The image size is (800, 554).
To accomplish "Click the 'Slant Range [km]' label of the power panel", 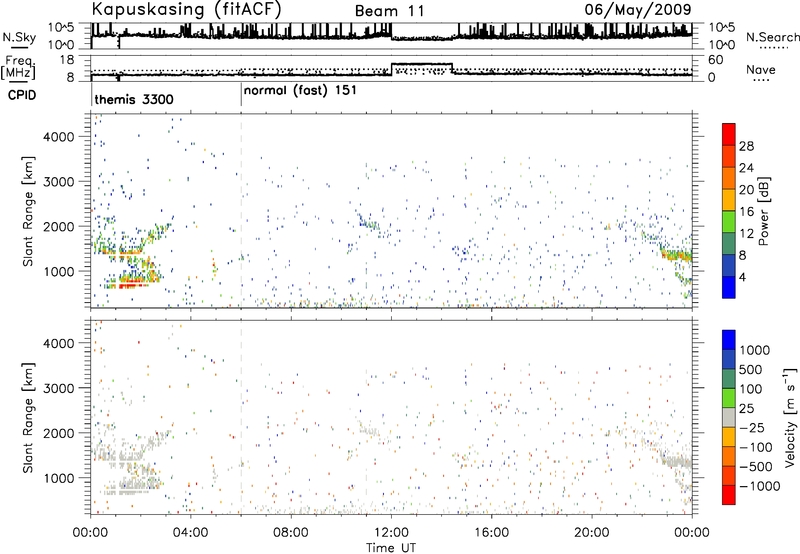I will tap(28, 211).
